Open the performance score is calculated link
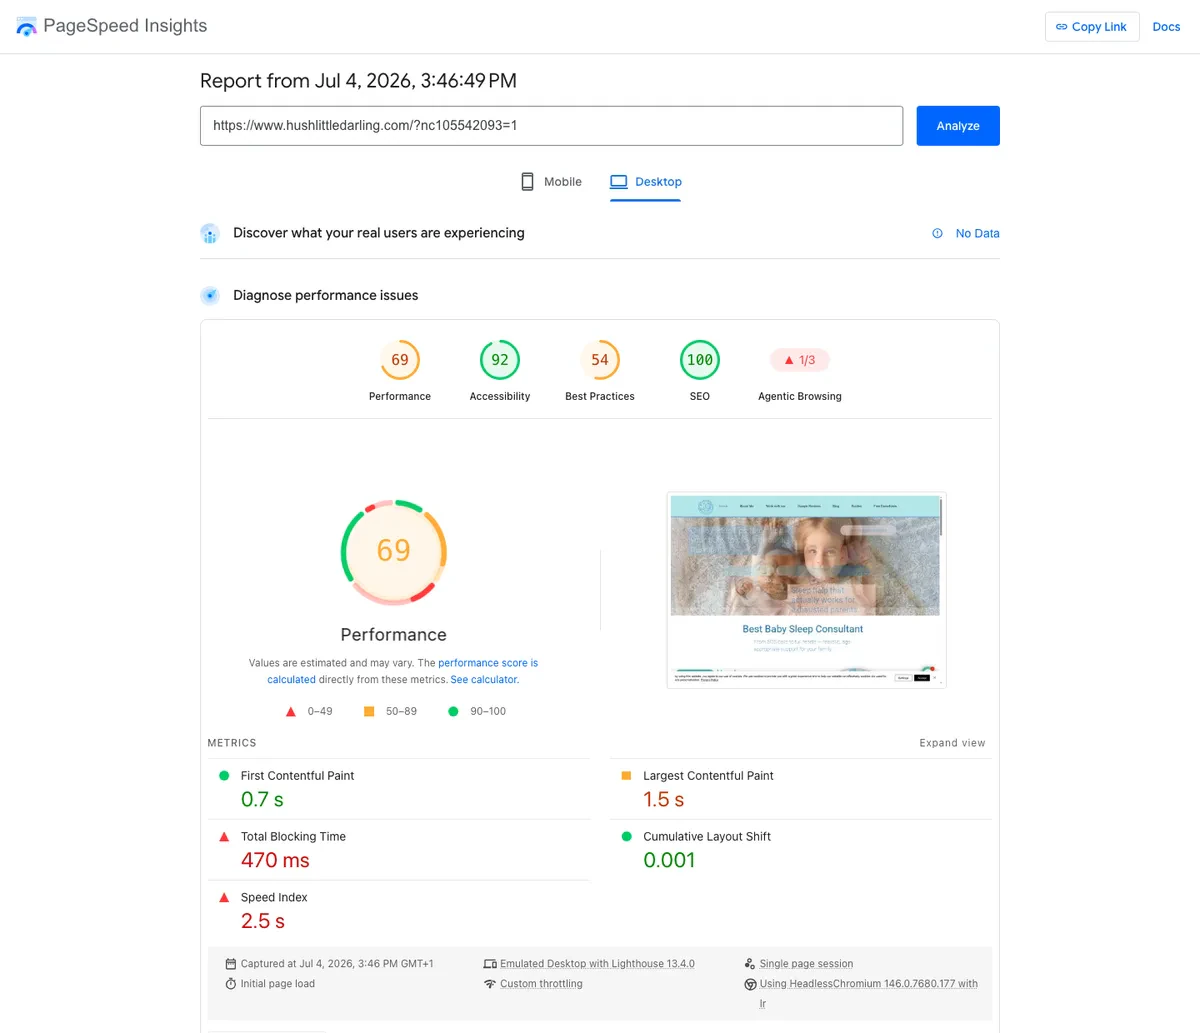This screenshot has height=1033, width=1200. coord(402,671)
